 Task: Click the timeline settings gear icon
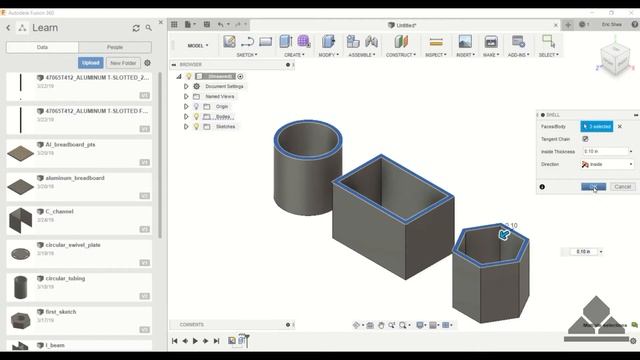633,341
